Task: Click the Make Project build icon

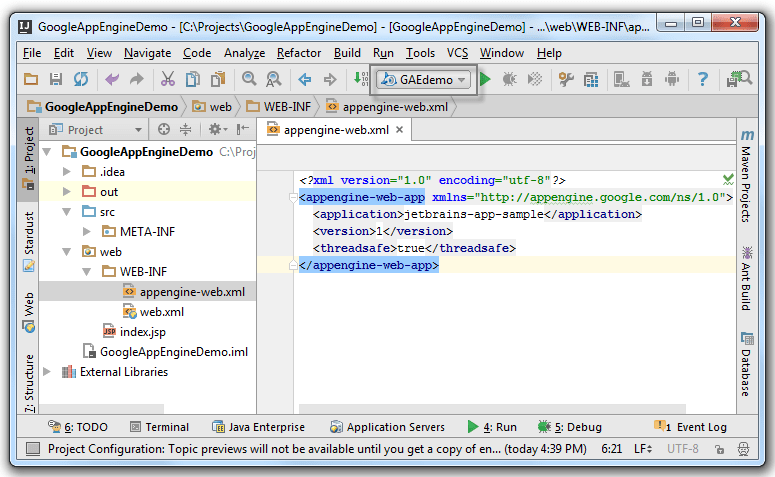Action: pos(361,79)
